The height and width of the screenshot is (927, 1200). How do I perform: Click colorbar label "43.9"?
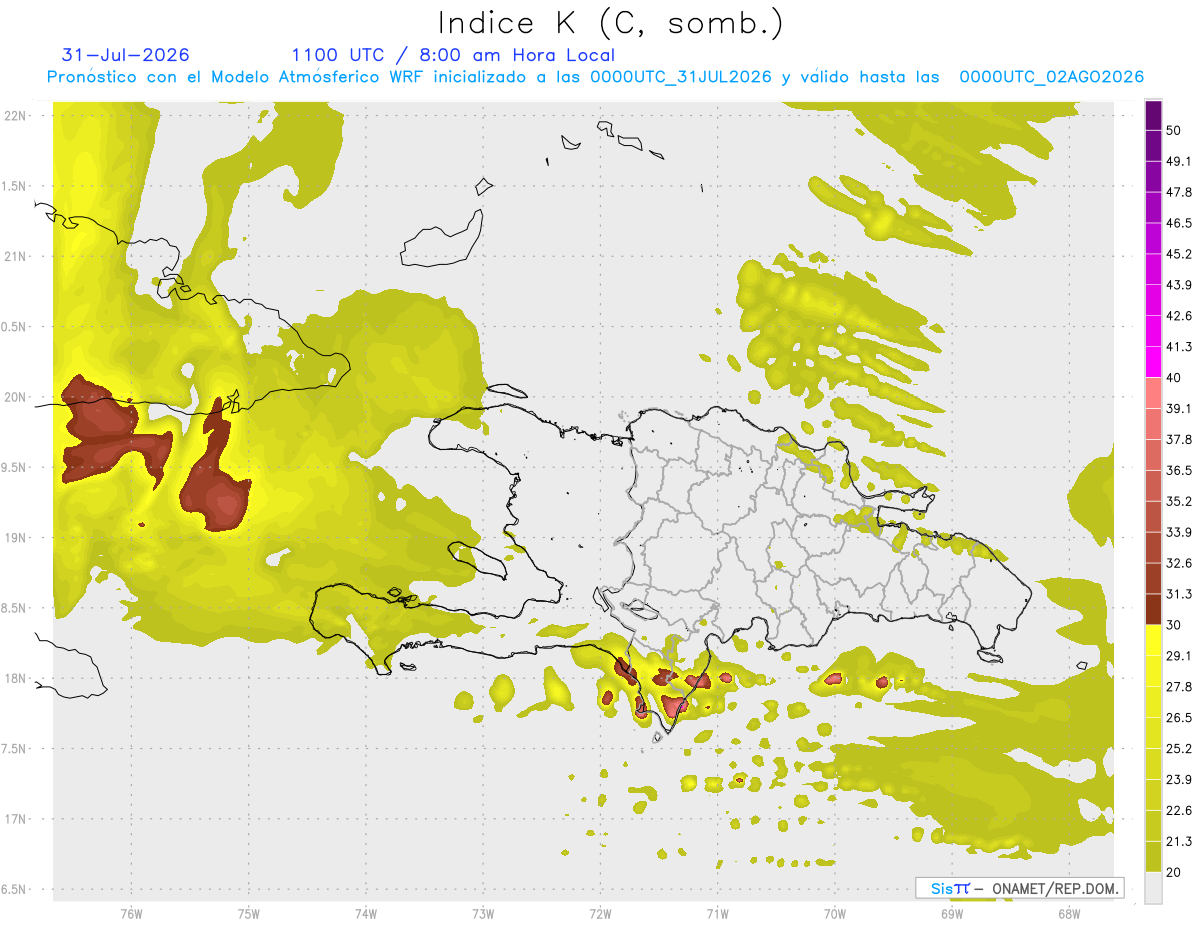coord(1179,285)
